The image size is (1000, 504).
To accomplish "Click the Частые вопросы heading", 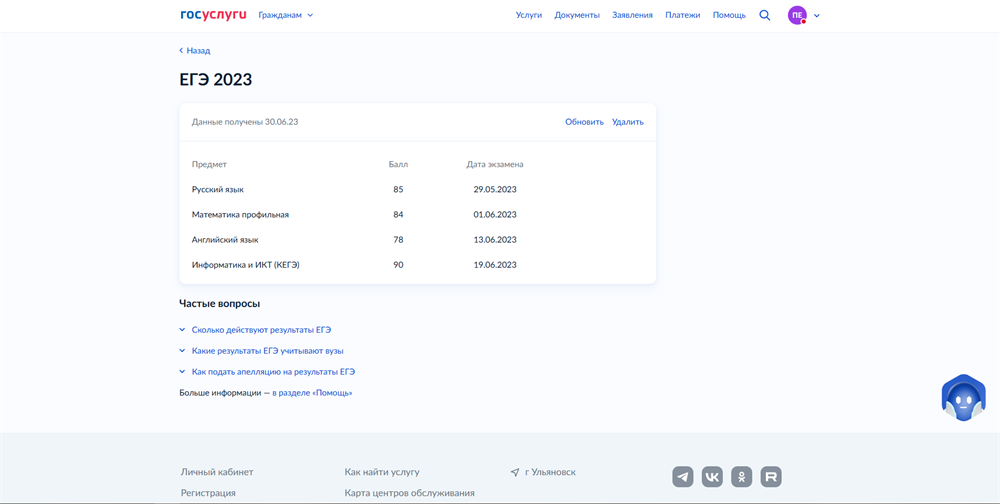I will [220, 304].
